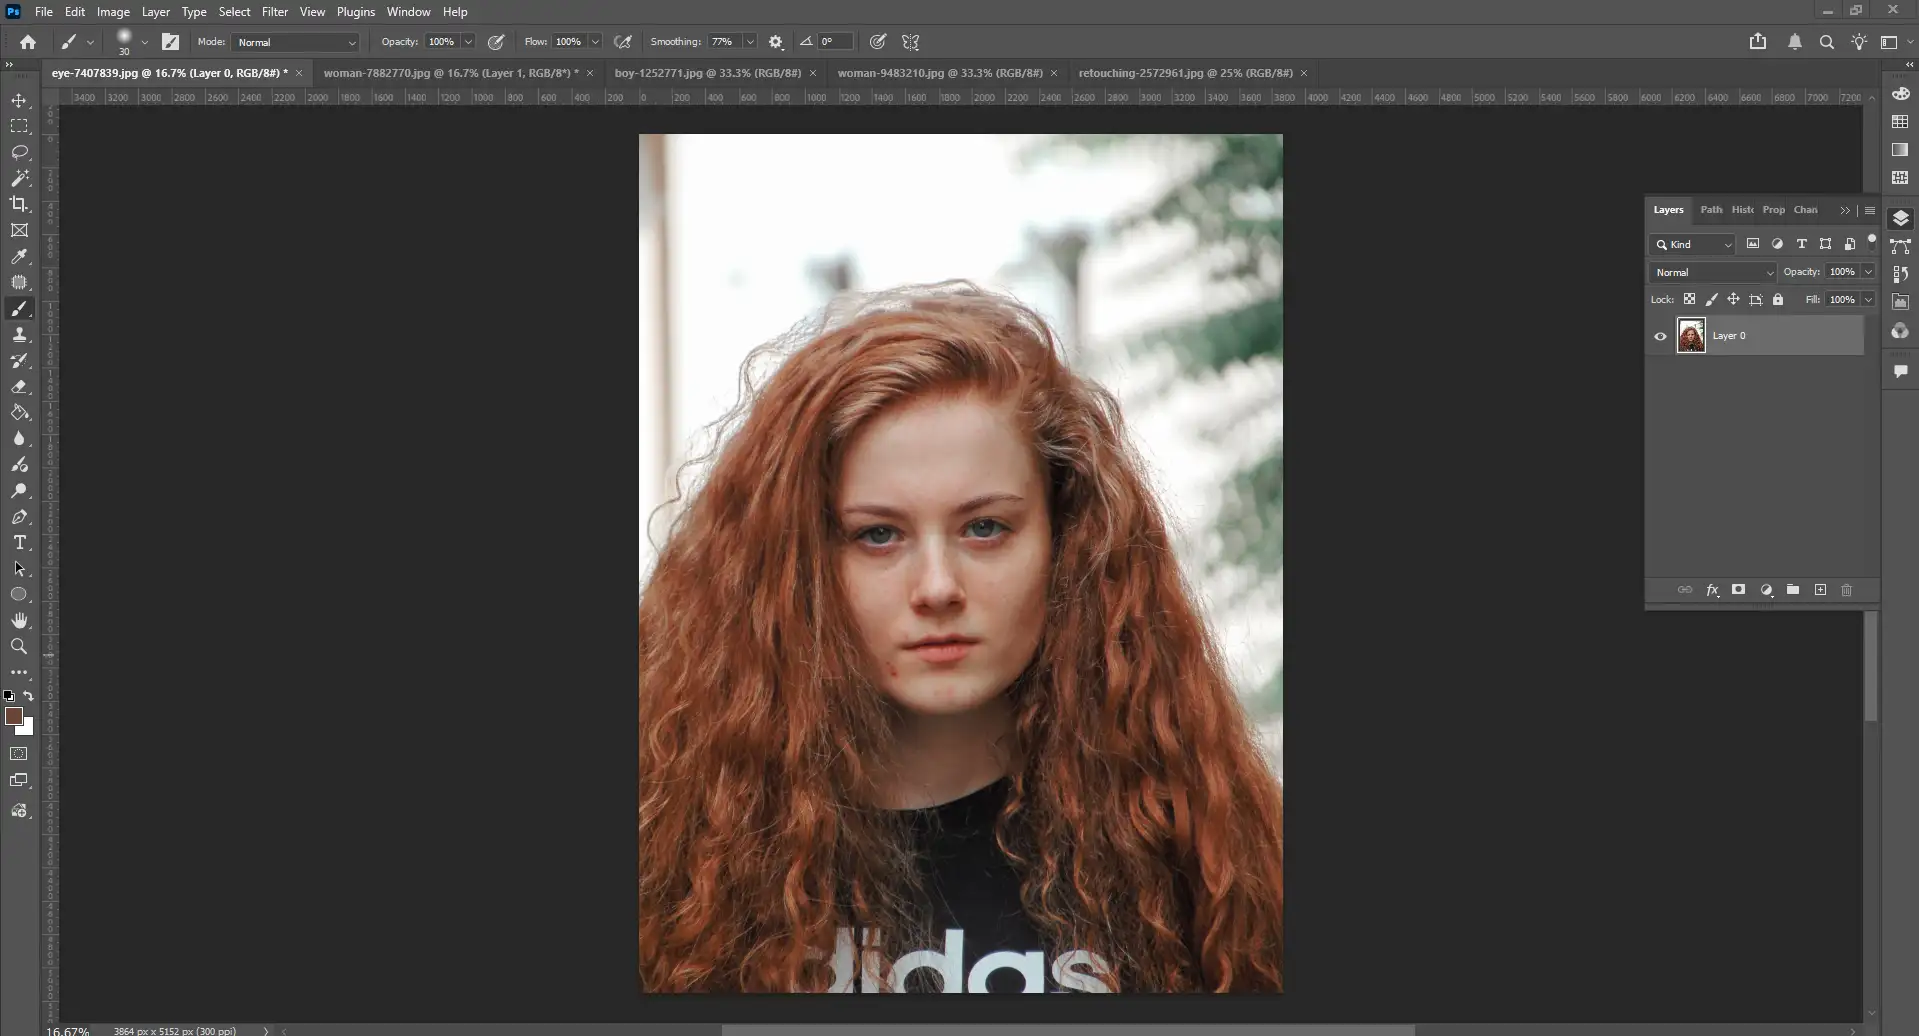Image resolution: width=1919 pixels, height=1036 pixels.
Task: Create a new layer
Action: tap(1820, 590)
